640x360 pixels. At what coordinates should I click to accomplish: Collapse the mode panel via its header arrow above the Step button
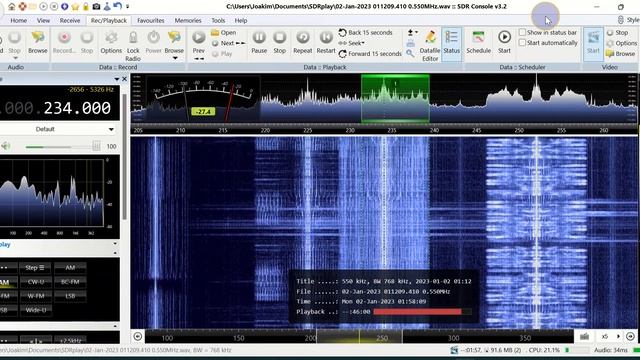coord(115,253)
